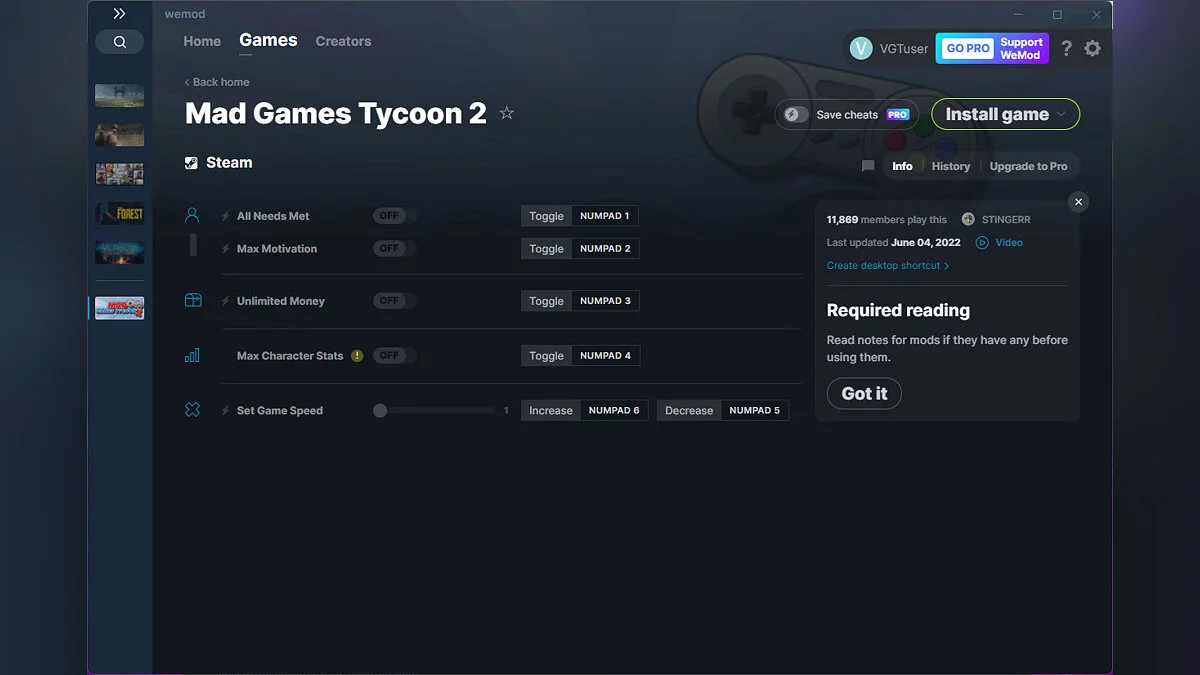The width and height of the screenshot is (1200, 675).
Task: Click the game speed cross icon
Action: pyautogui.click(x=192, y=409)
